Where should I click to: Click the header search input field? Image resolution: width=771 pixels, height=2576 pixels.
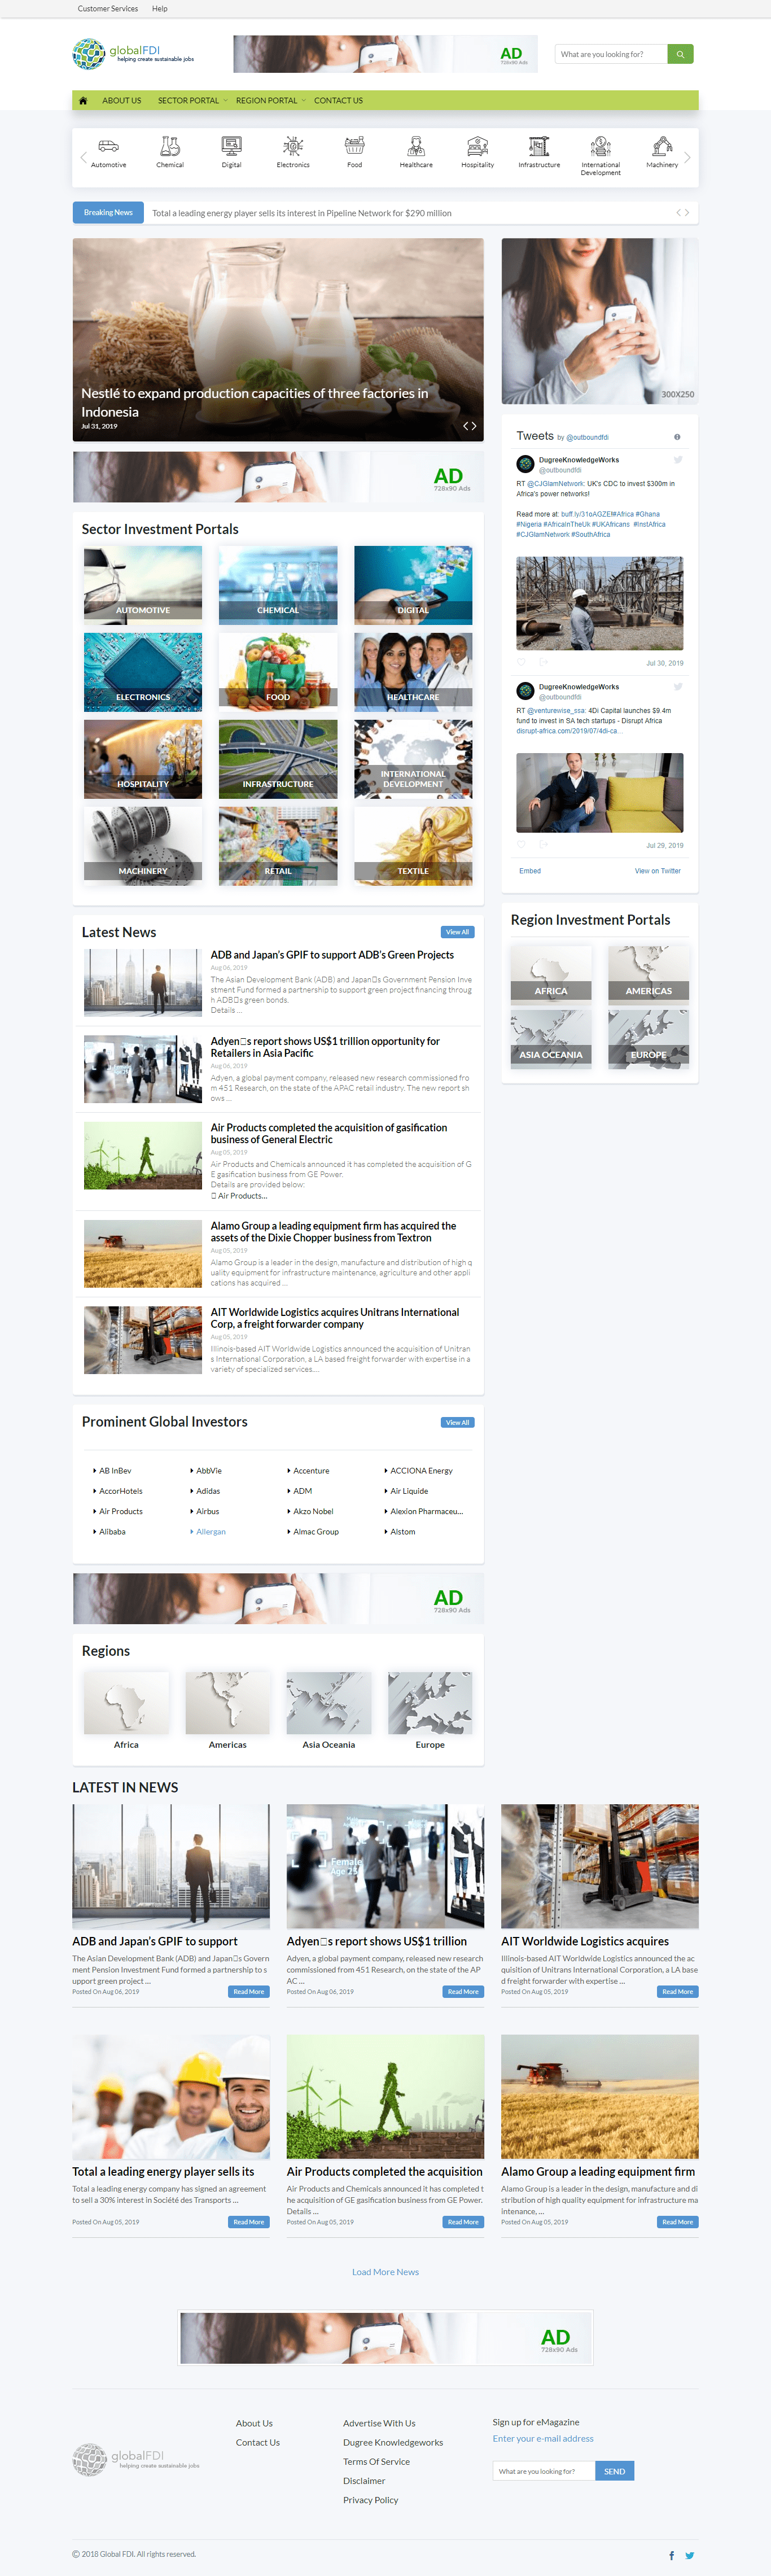(x=611, y=54)
